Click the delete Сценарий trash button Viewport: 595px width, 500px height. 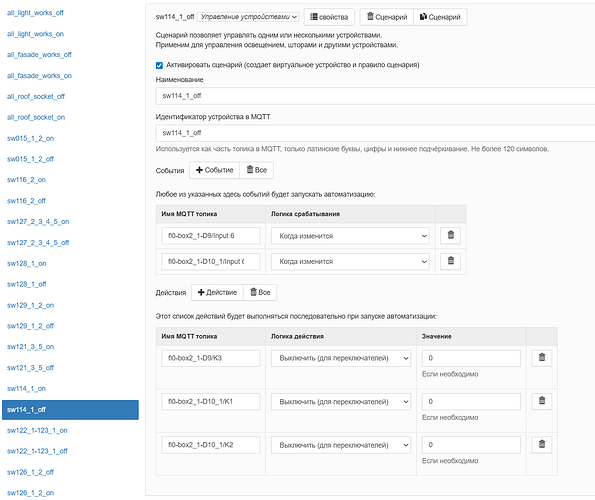(387, 17)
